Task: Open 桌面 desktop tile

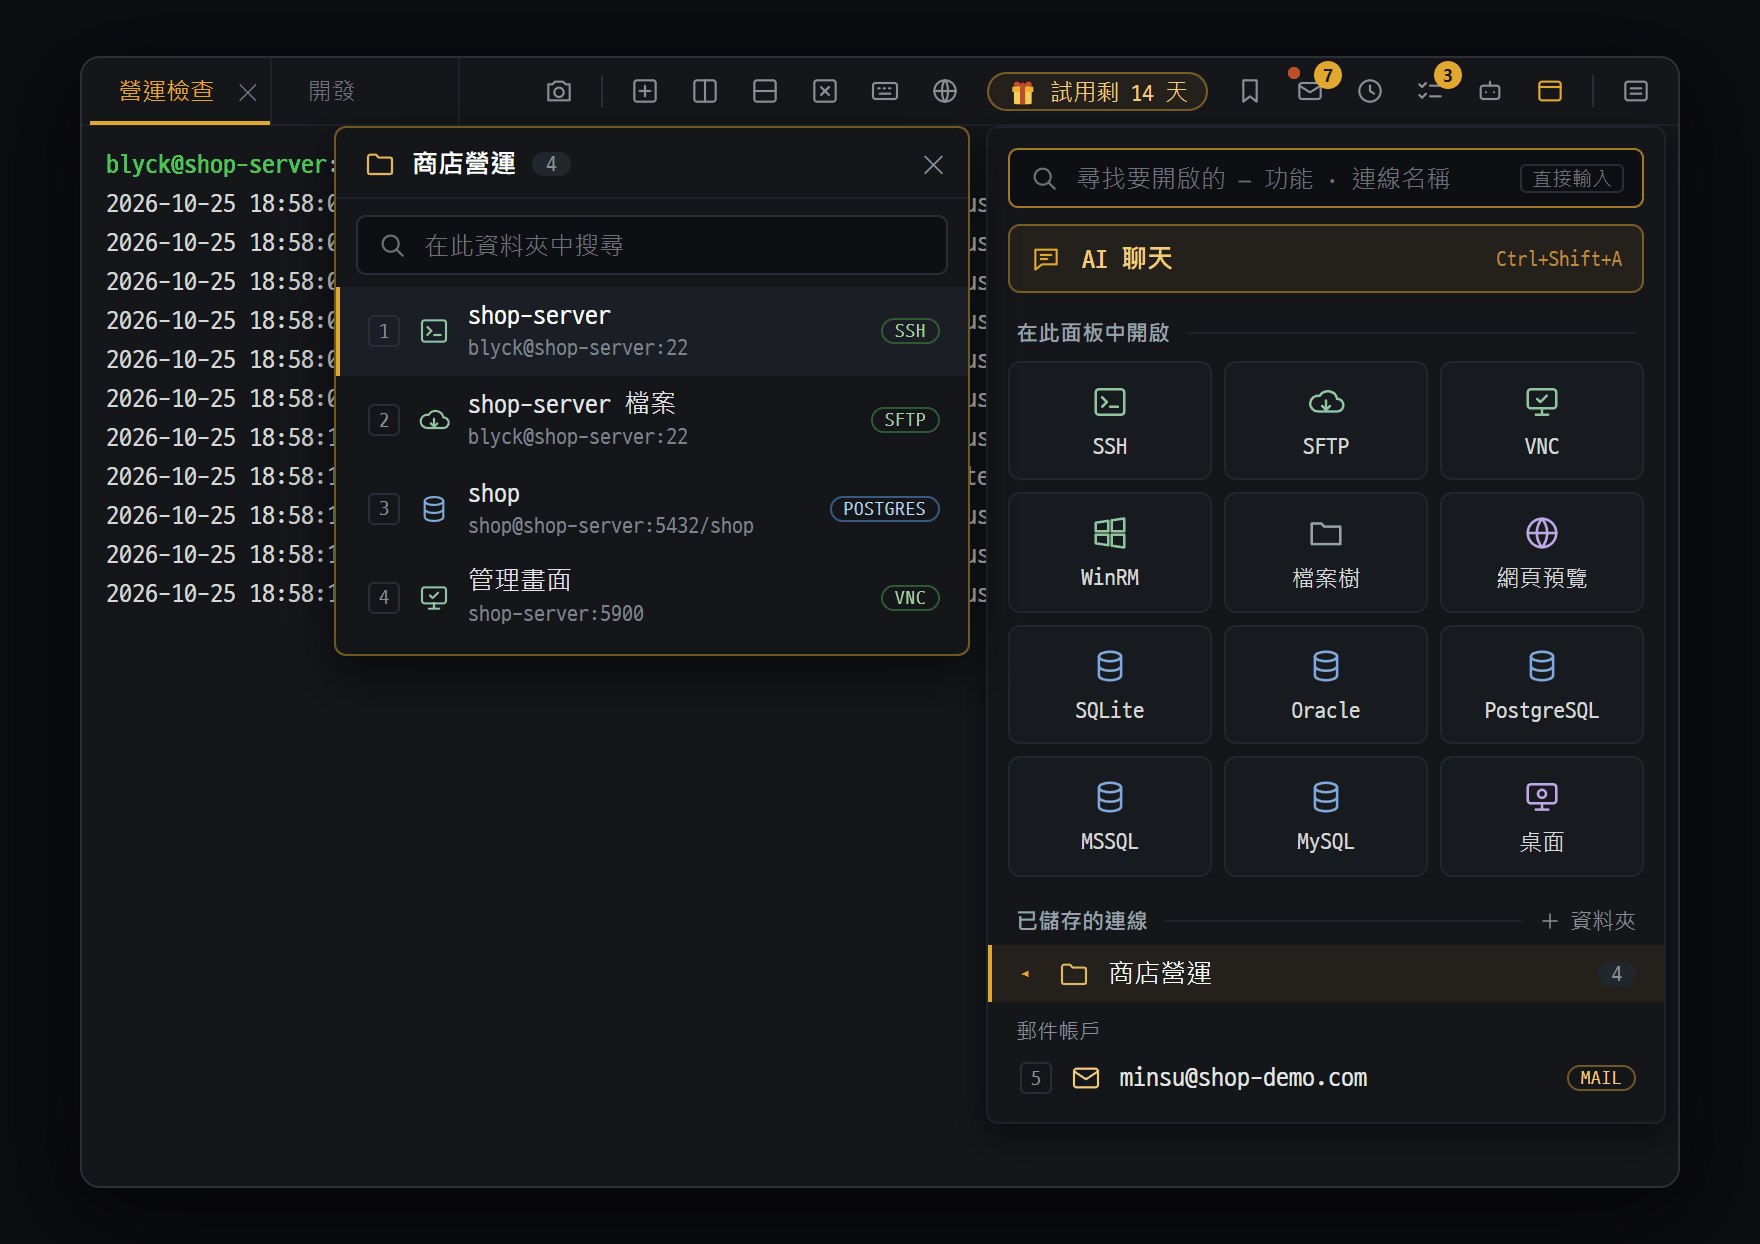Action: point(1542,816)
